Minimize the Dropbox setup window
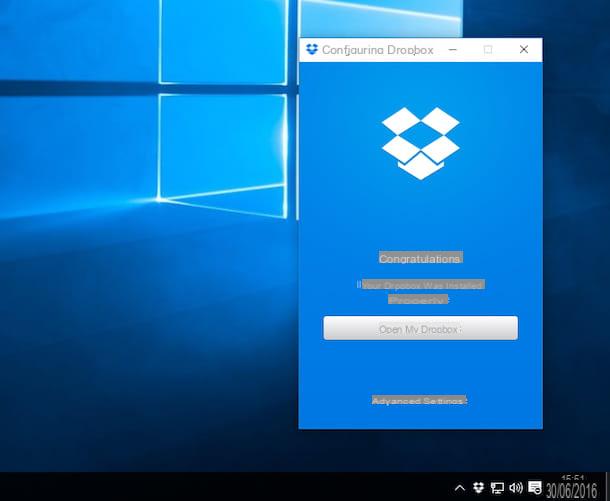 point(452,49)
